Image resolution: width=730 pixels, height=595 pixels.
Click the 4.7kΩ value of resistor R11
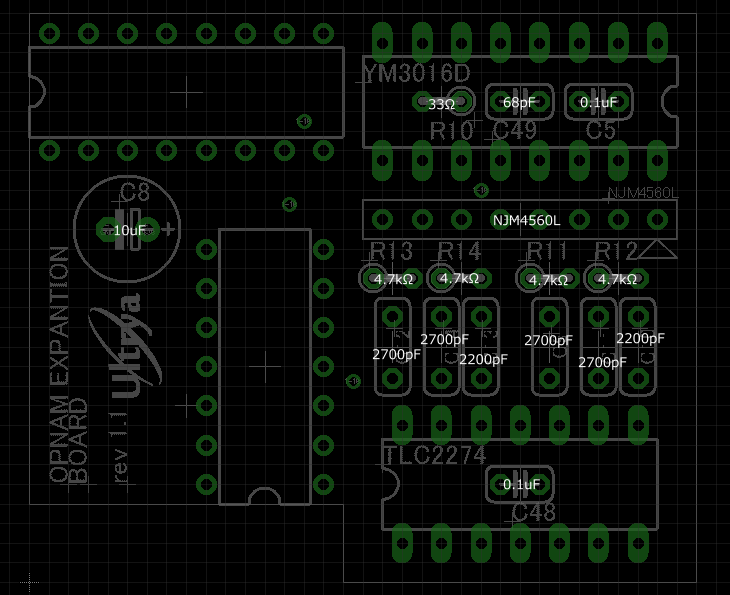pos(548,280)
